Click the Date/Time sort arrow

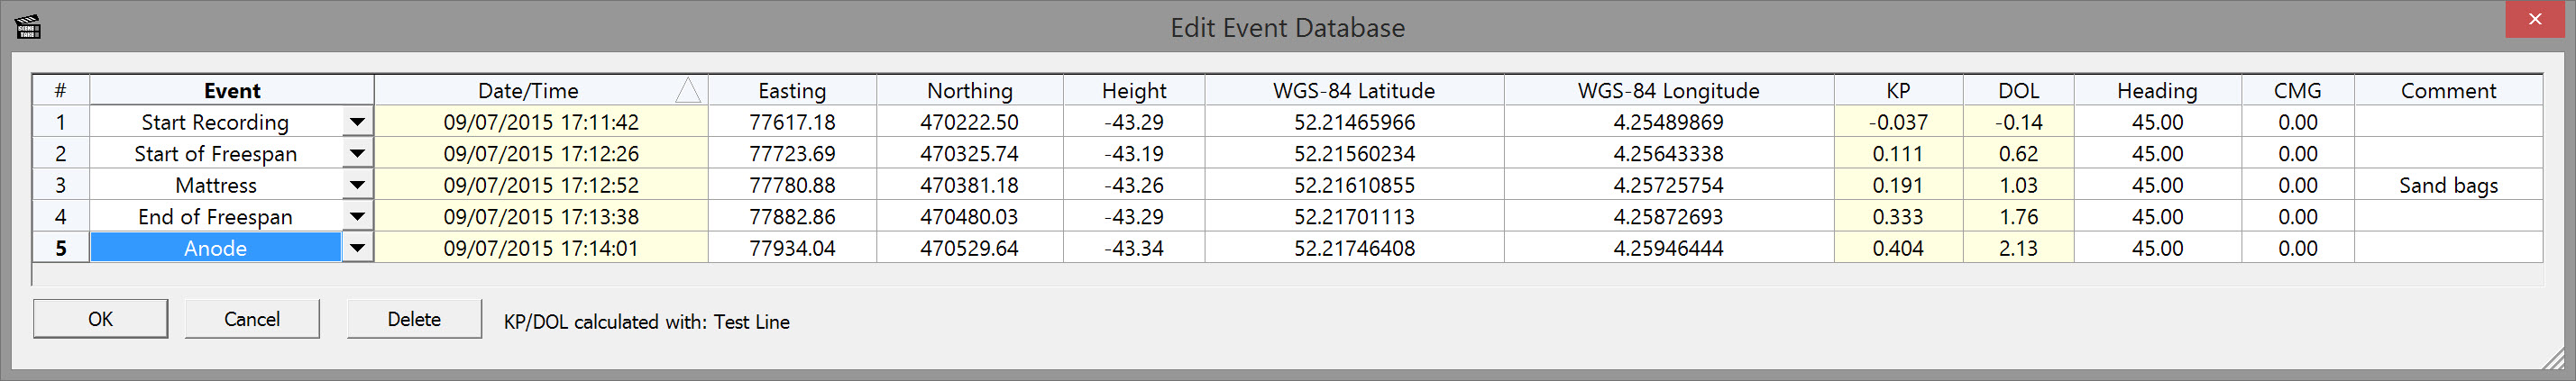pos(687,91)
